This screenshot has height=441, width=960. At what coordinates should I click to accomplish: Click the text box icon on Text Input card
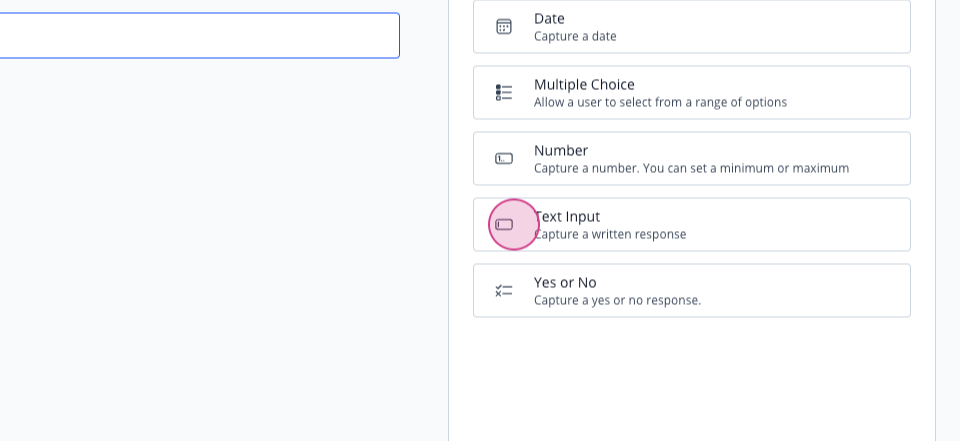point(504,225)
